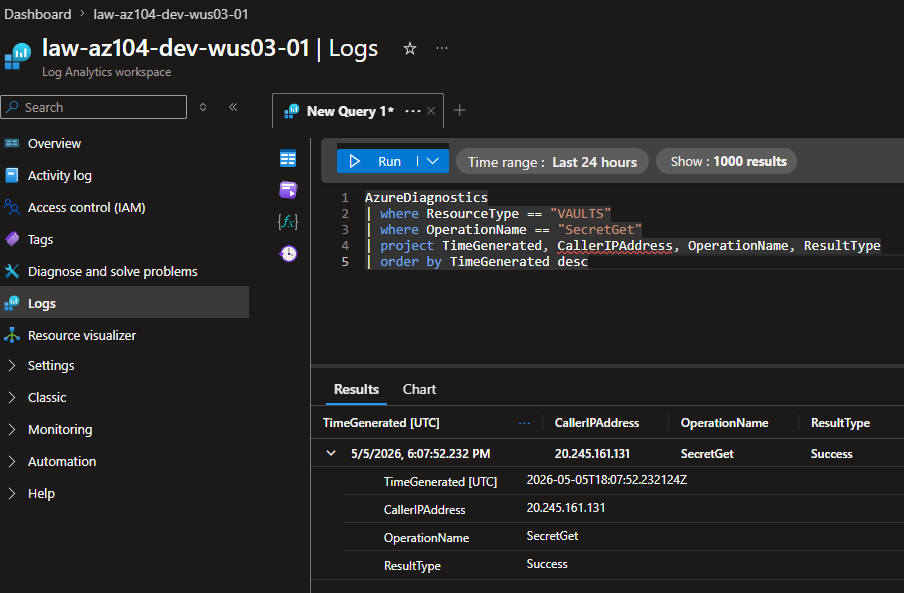904x593 pixels.
Task: Open Overview in the sidebar
Action: (x=54, y=143)
